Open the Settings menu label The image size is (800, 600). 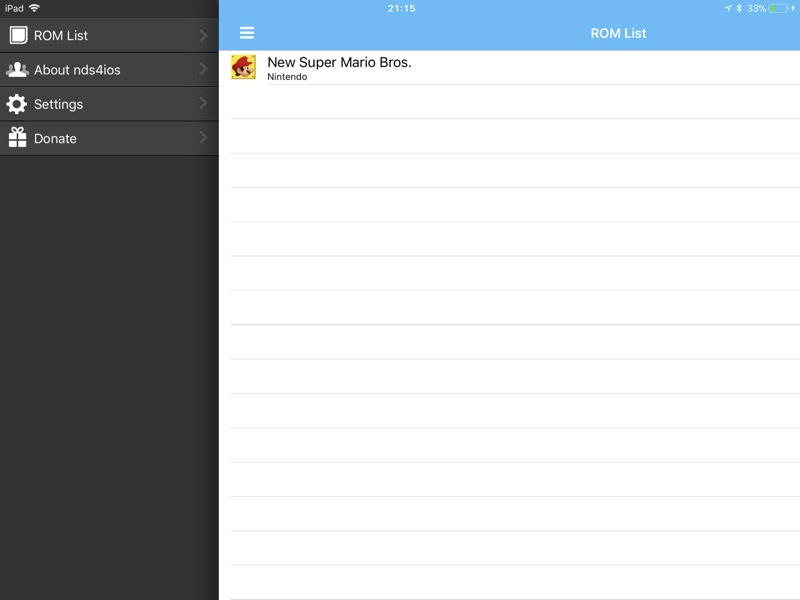(x=58, y=105)
